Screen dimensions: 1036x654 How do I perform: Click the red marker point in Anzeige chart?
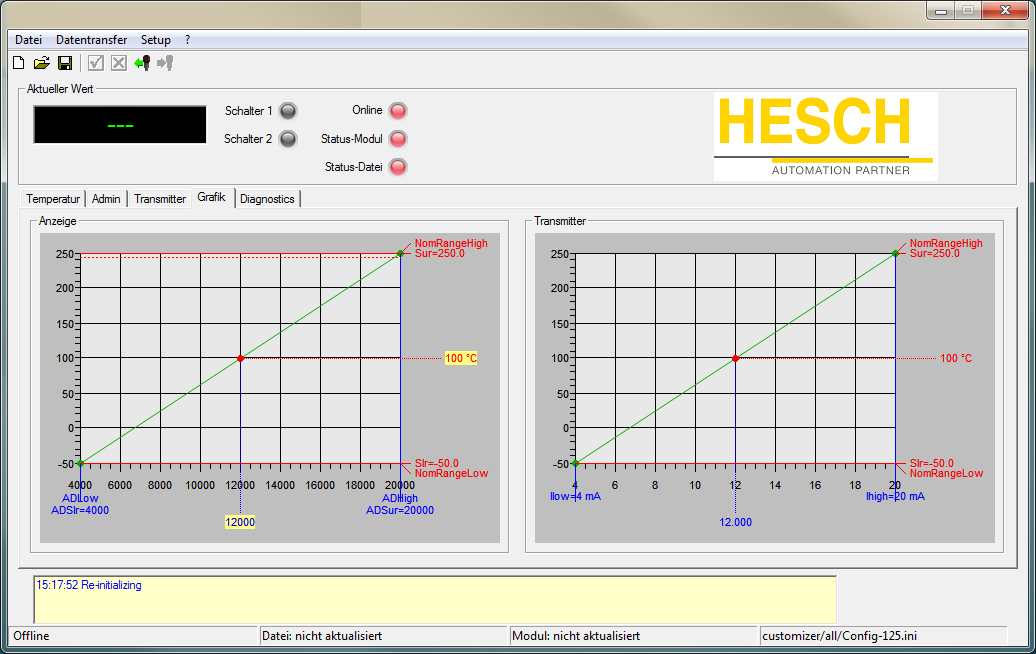pyautogui.click(x=240, y=358)
